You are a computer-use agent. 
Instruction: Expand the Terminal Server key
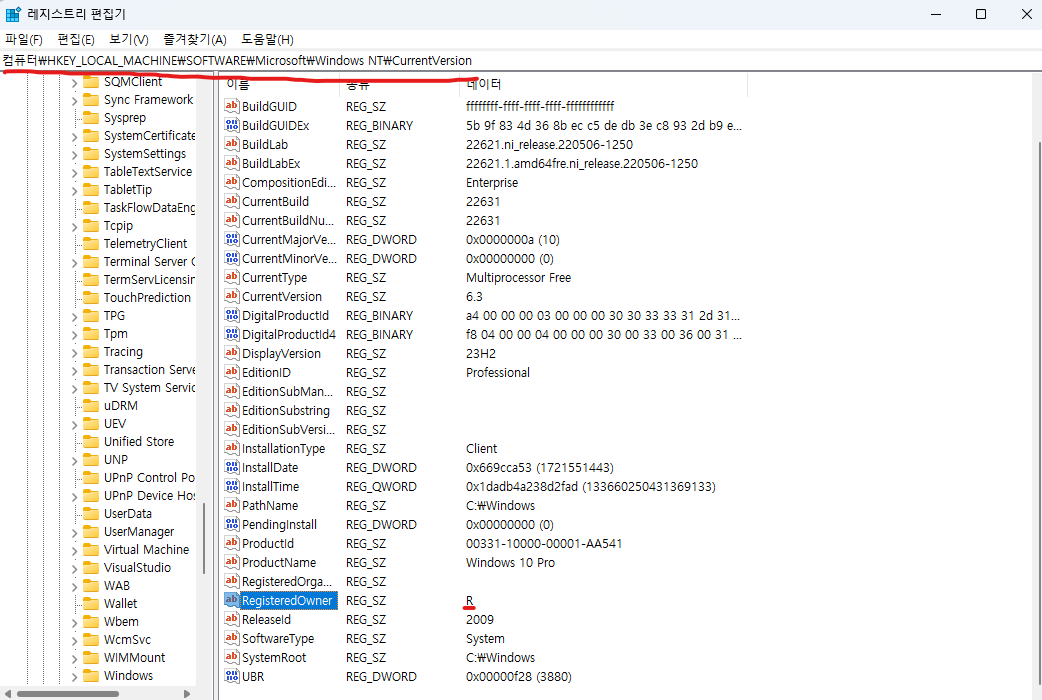pyautogui.click(x=74, y=263)
